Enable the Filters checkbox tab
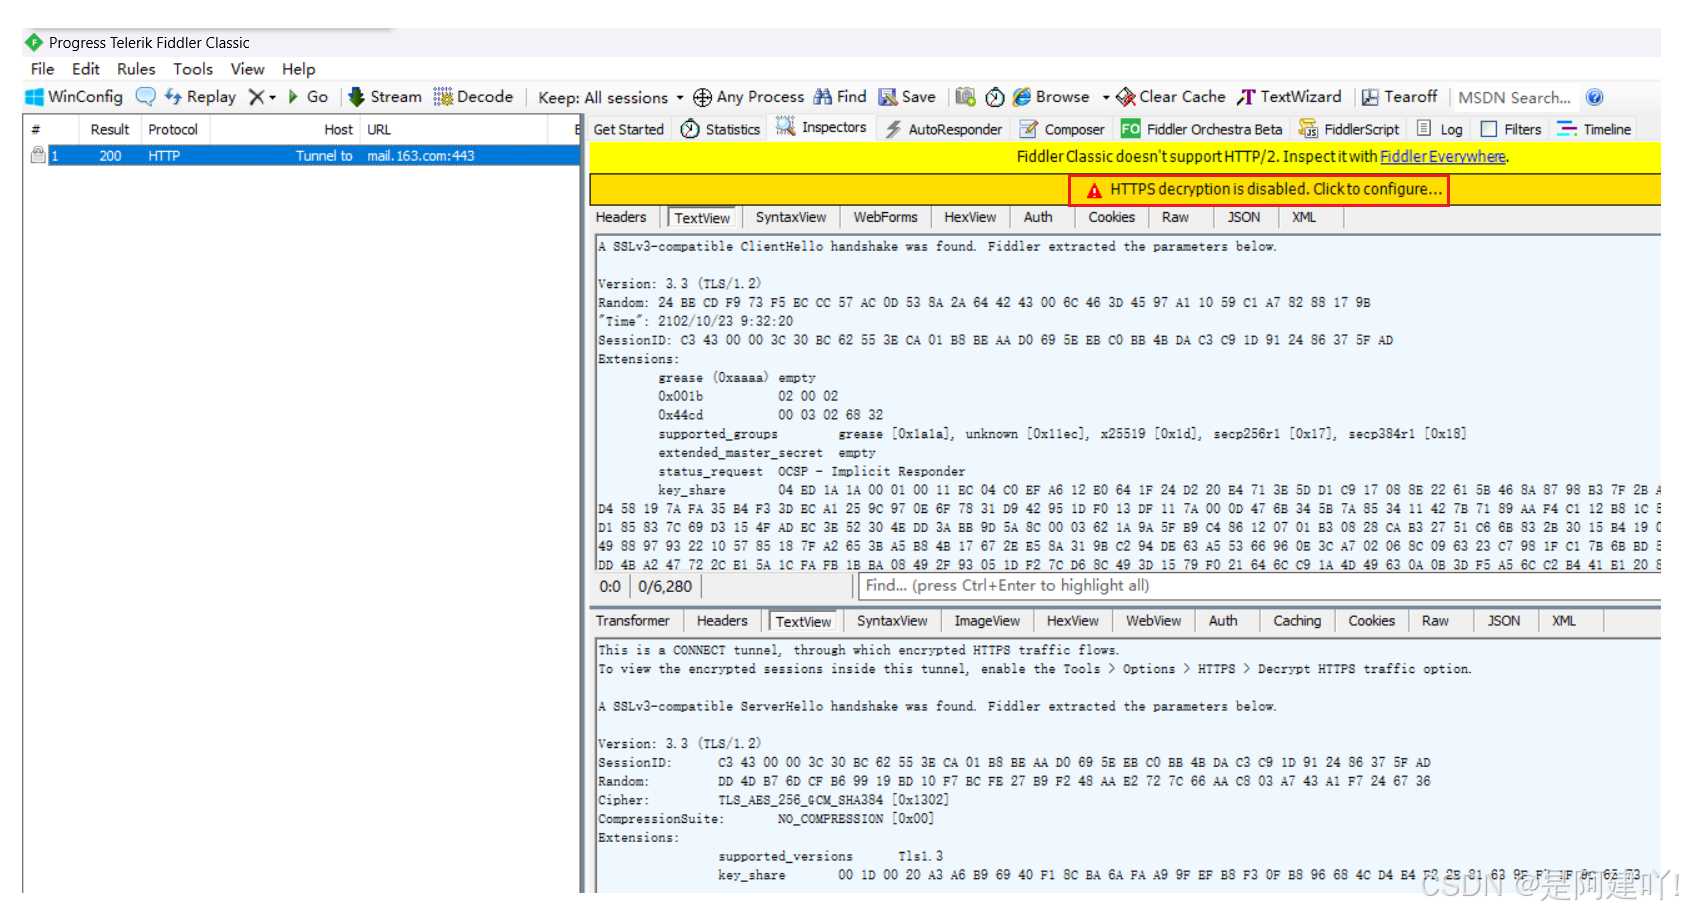Viewport: 1685px width, 915px height. [x=1489, y=129]
